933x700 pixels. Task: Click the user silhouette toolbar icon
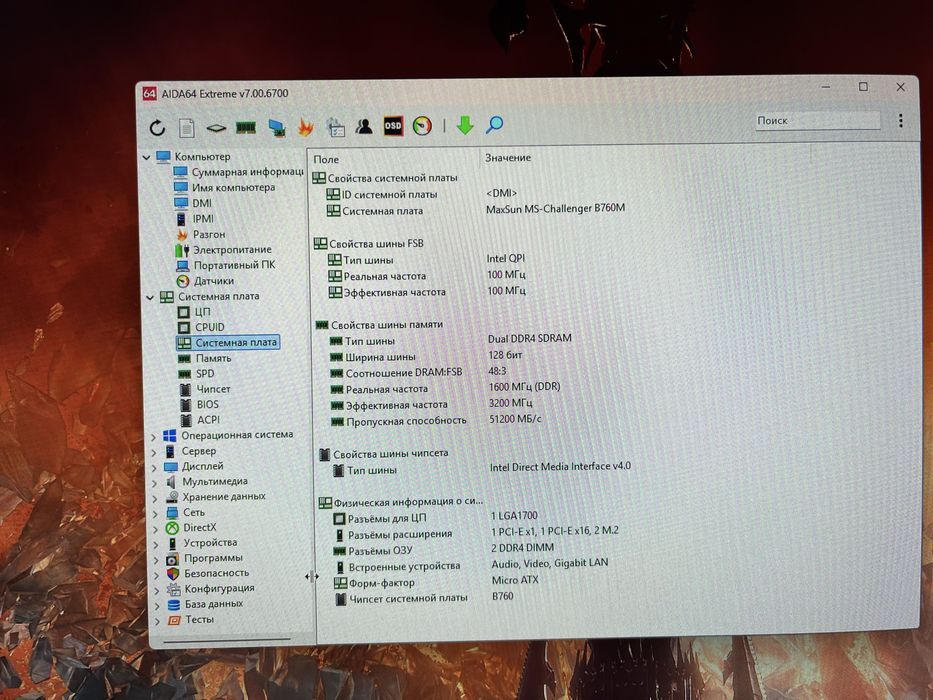364,126
